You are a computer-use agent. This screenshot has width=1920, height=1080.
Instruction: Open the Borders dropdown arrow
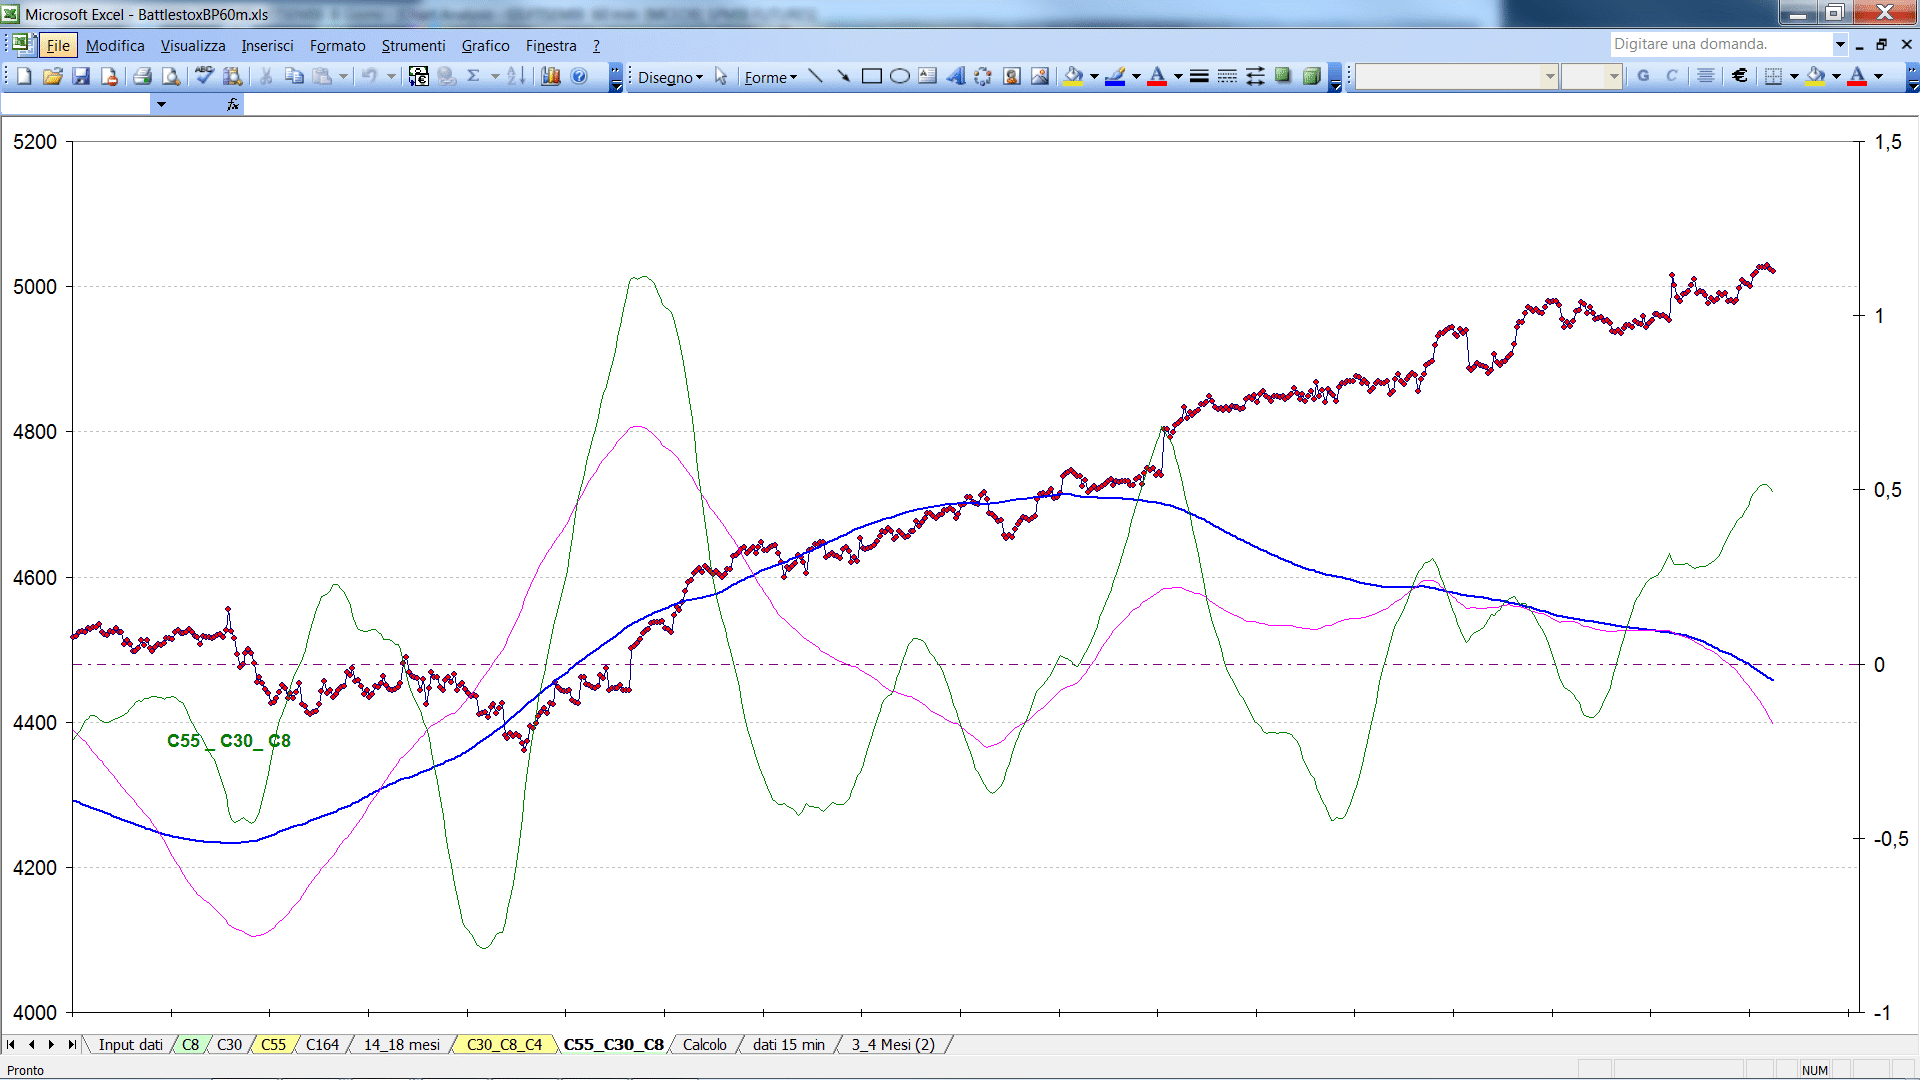point(1794,76)
